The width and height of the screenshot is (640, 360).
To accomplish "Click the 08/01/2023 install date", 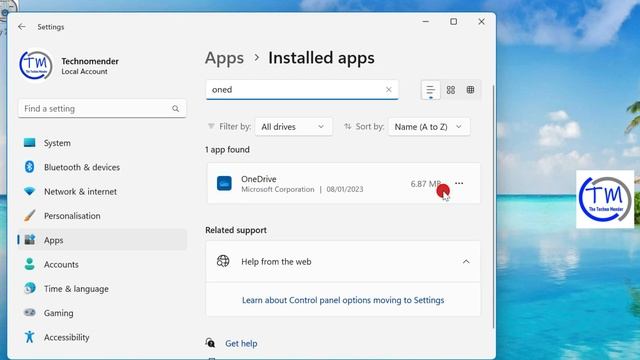I will pyautogui.click(x=344, y=189).
